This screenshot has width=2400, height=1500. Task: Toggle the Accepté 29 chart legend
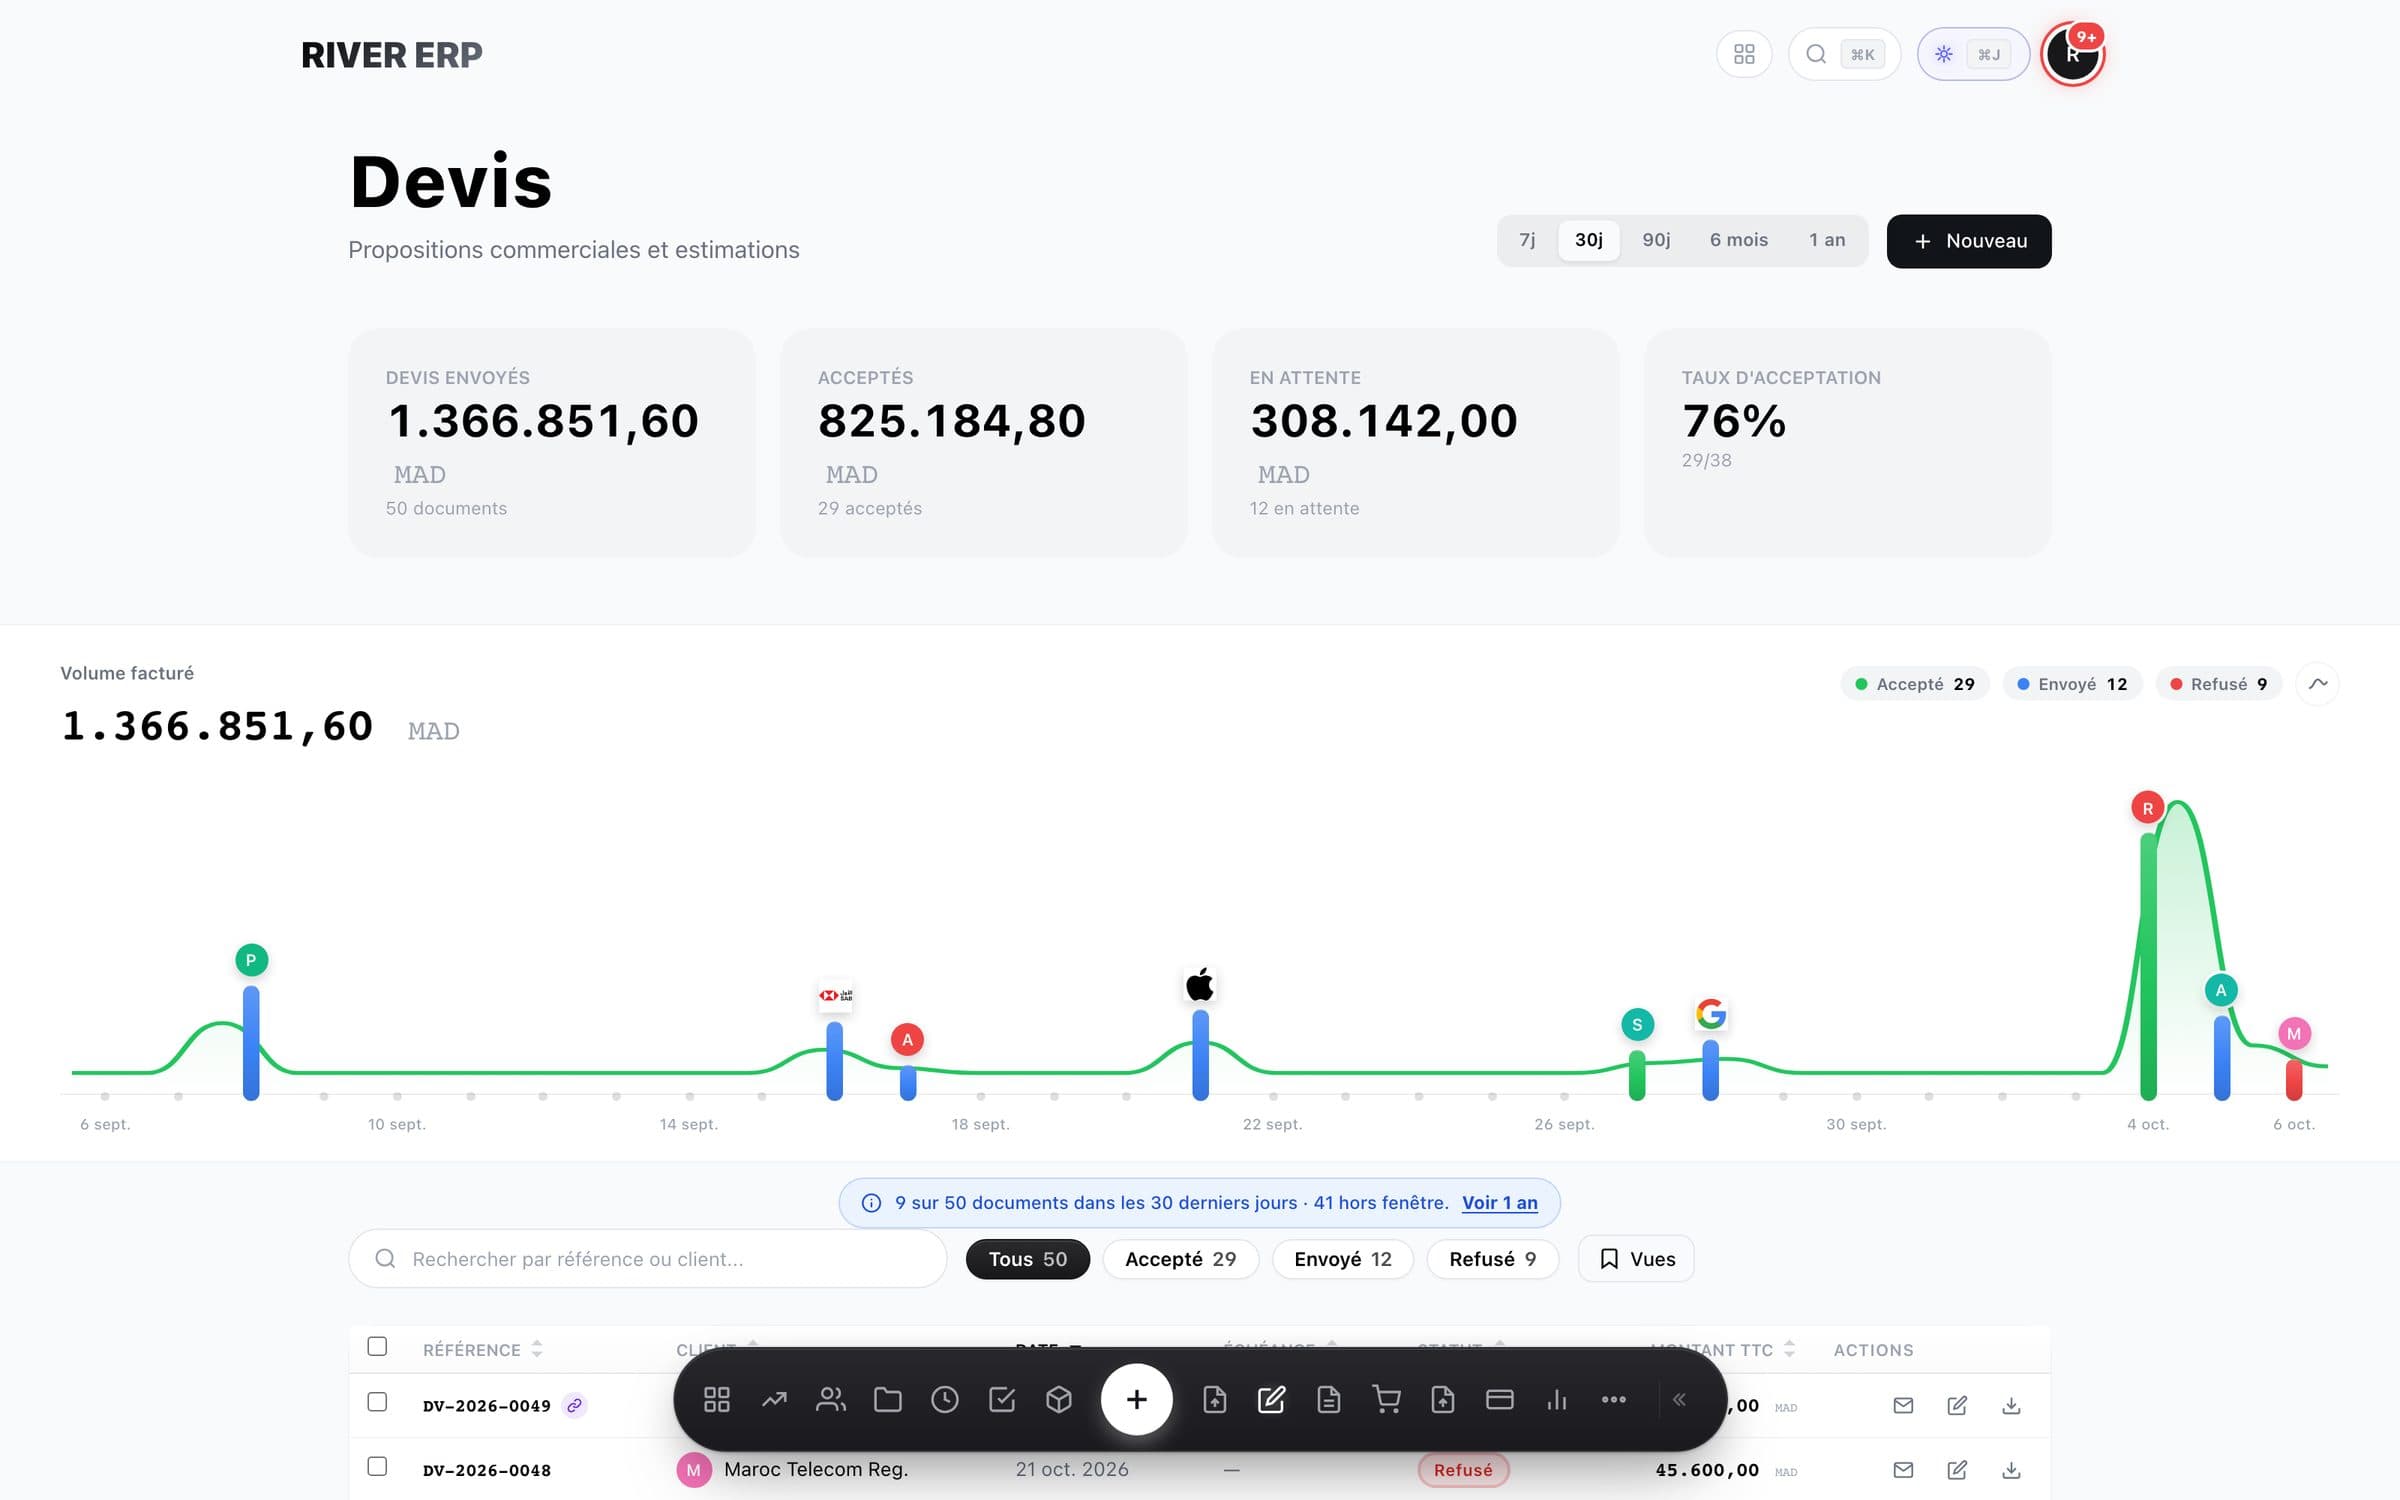(1914, 684)
